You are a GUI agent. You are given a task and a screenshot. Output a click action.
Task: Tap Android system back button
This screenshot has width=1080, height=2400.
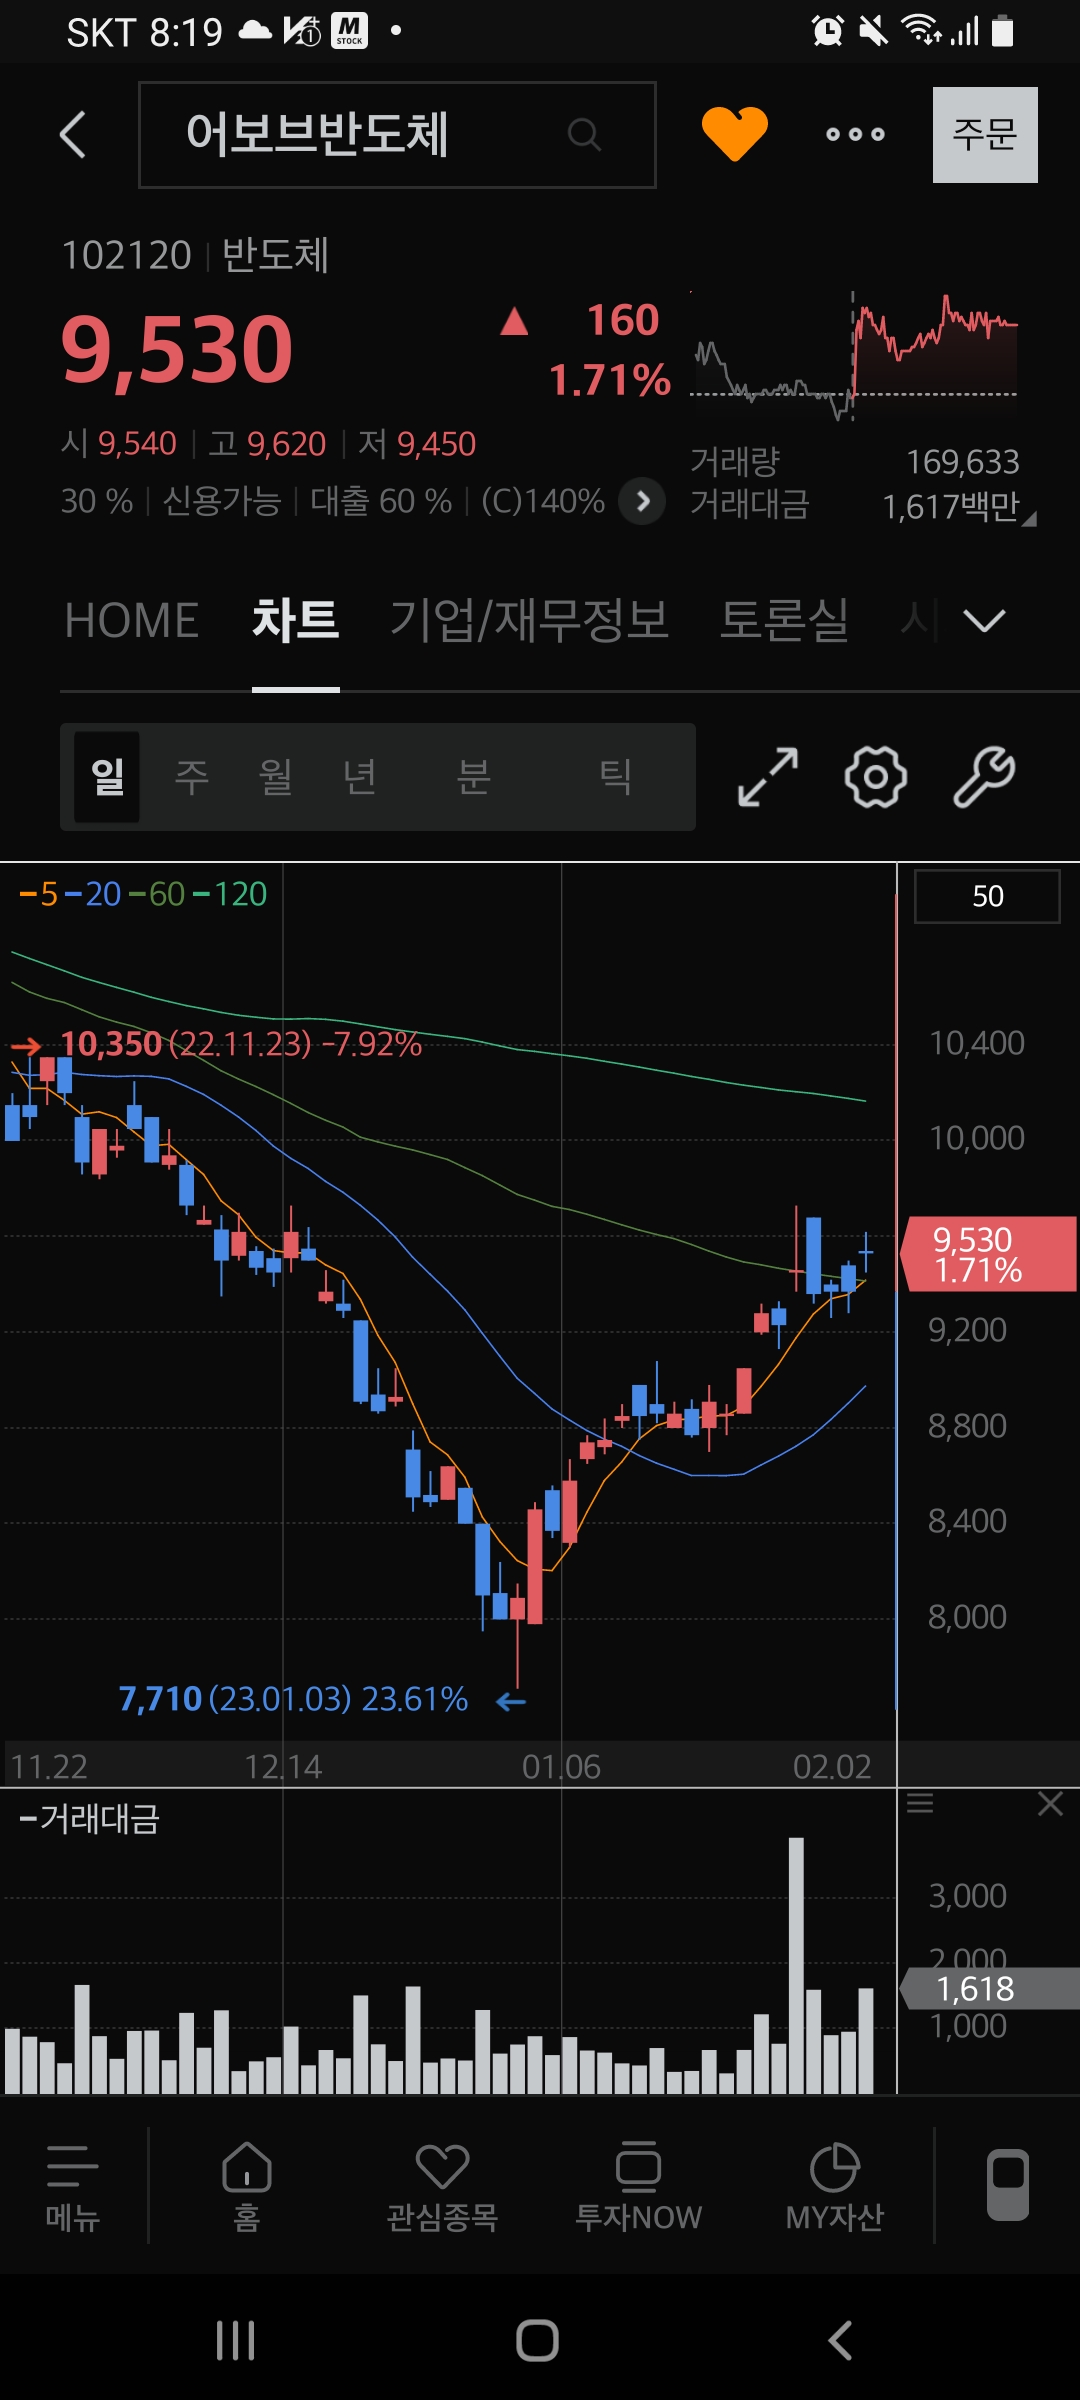point(840,2340)
